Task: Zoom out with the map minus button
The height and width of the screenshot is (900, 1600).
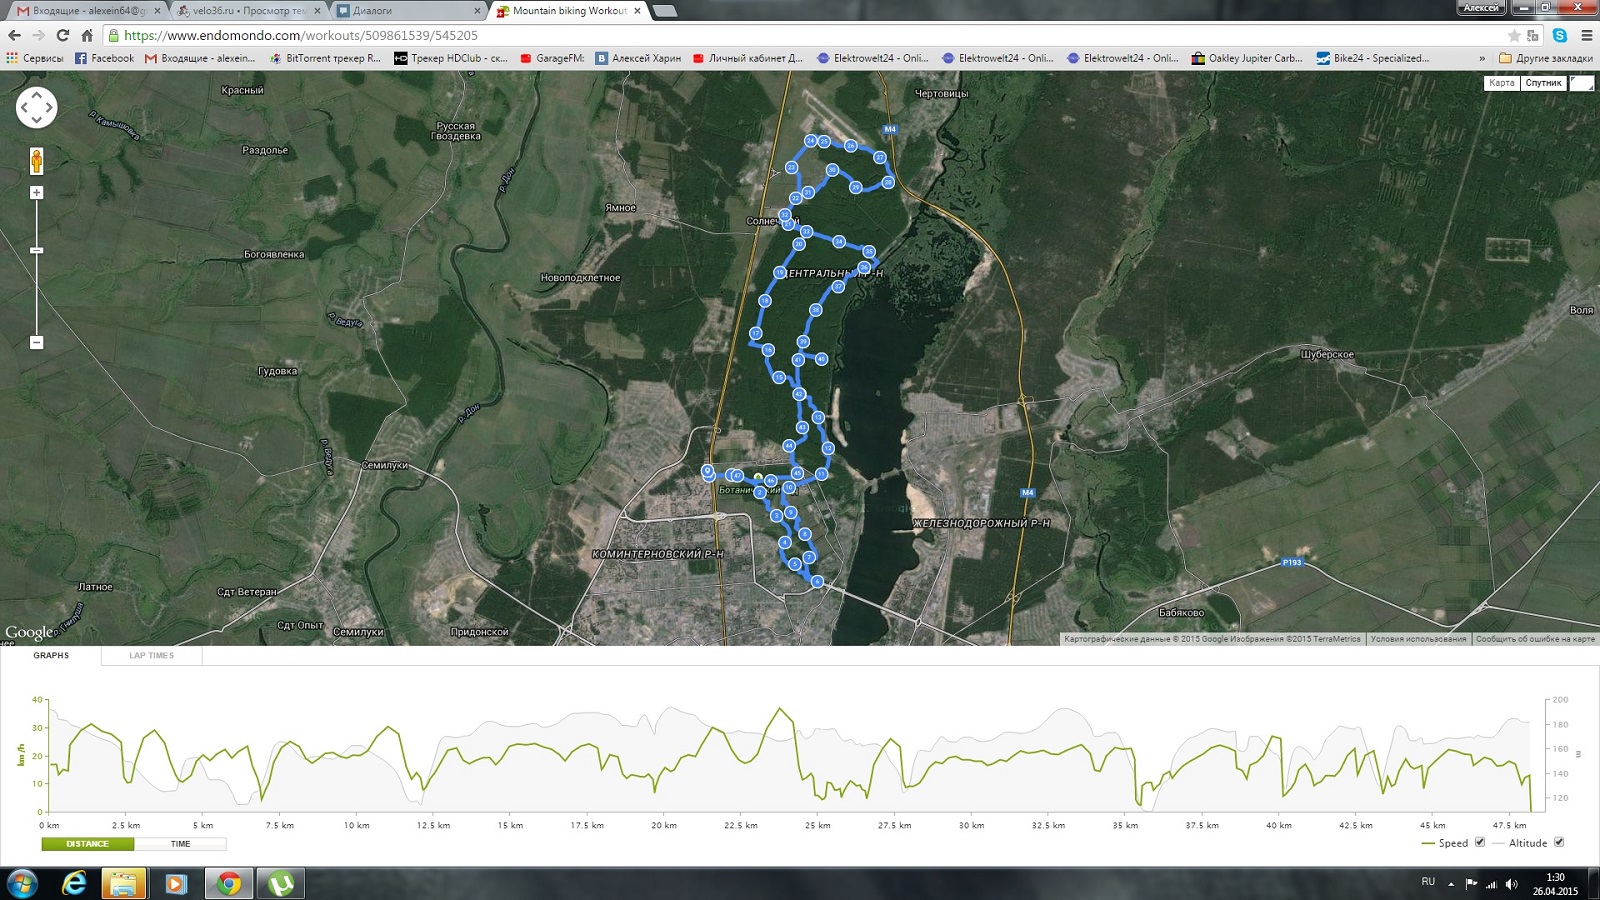Action: tap(36, 342)
